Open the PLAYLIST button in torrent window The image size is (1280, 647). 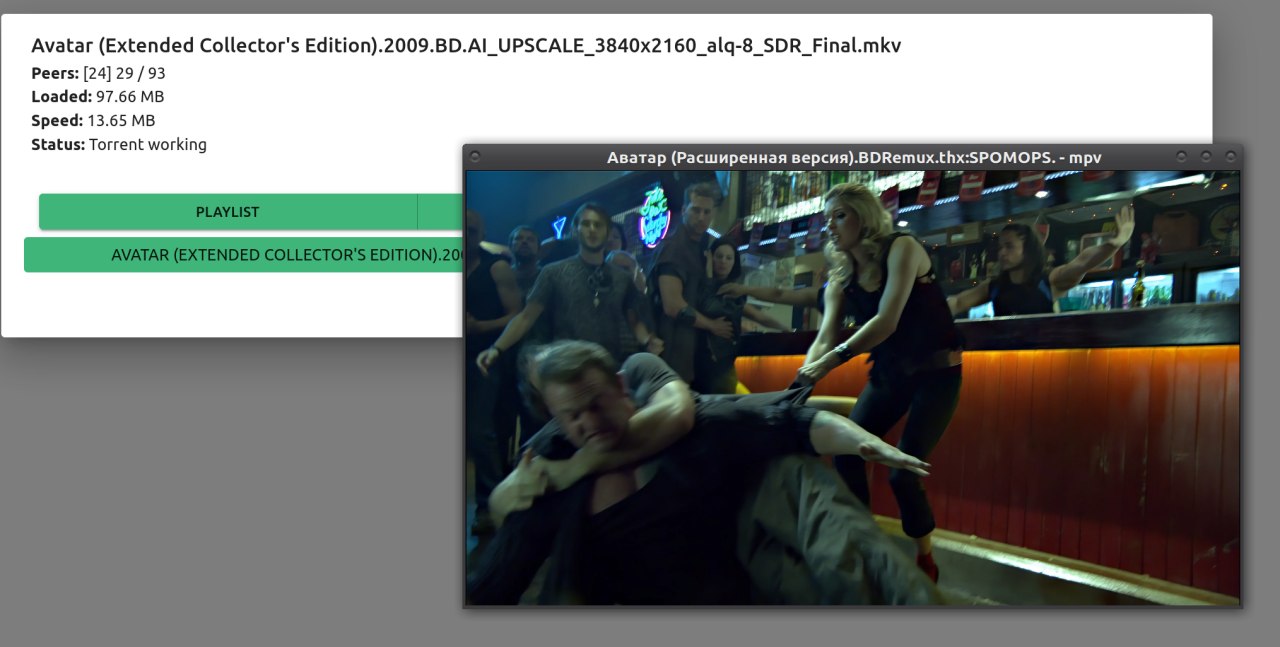227,212
